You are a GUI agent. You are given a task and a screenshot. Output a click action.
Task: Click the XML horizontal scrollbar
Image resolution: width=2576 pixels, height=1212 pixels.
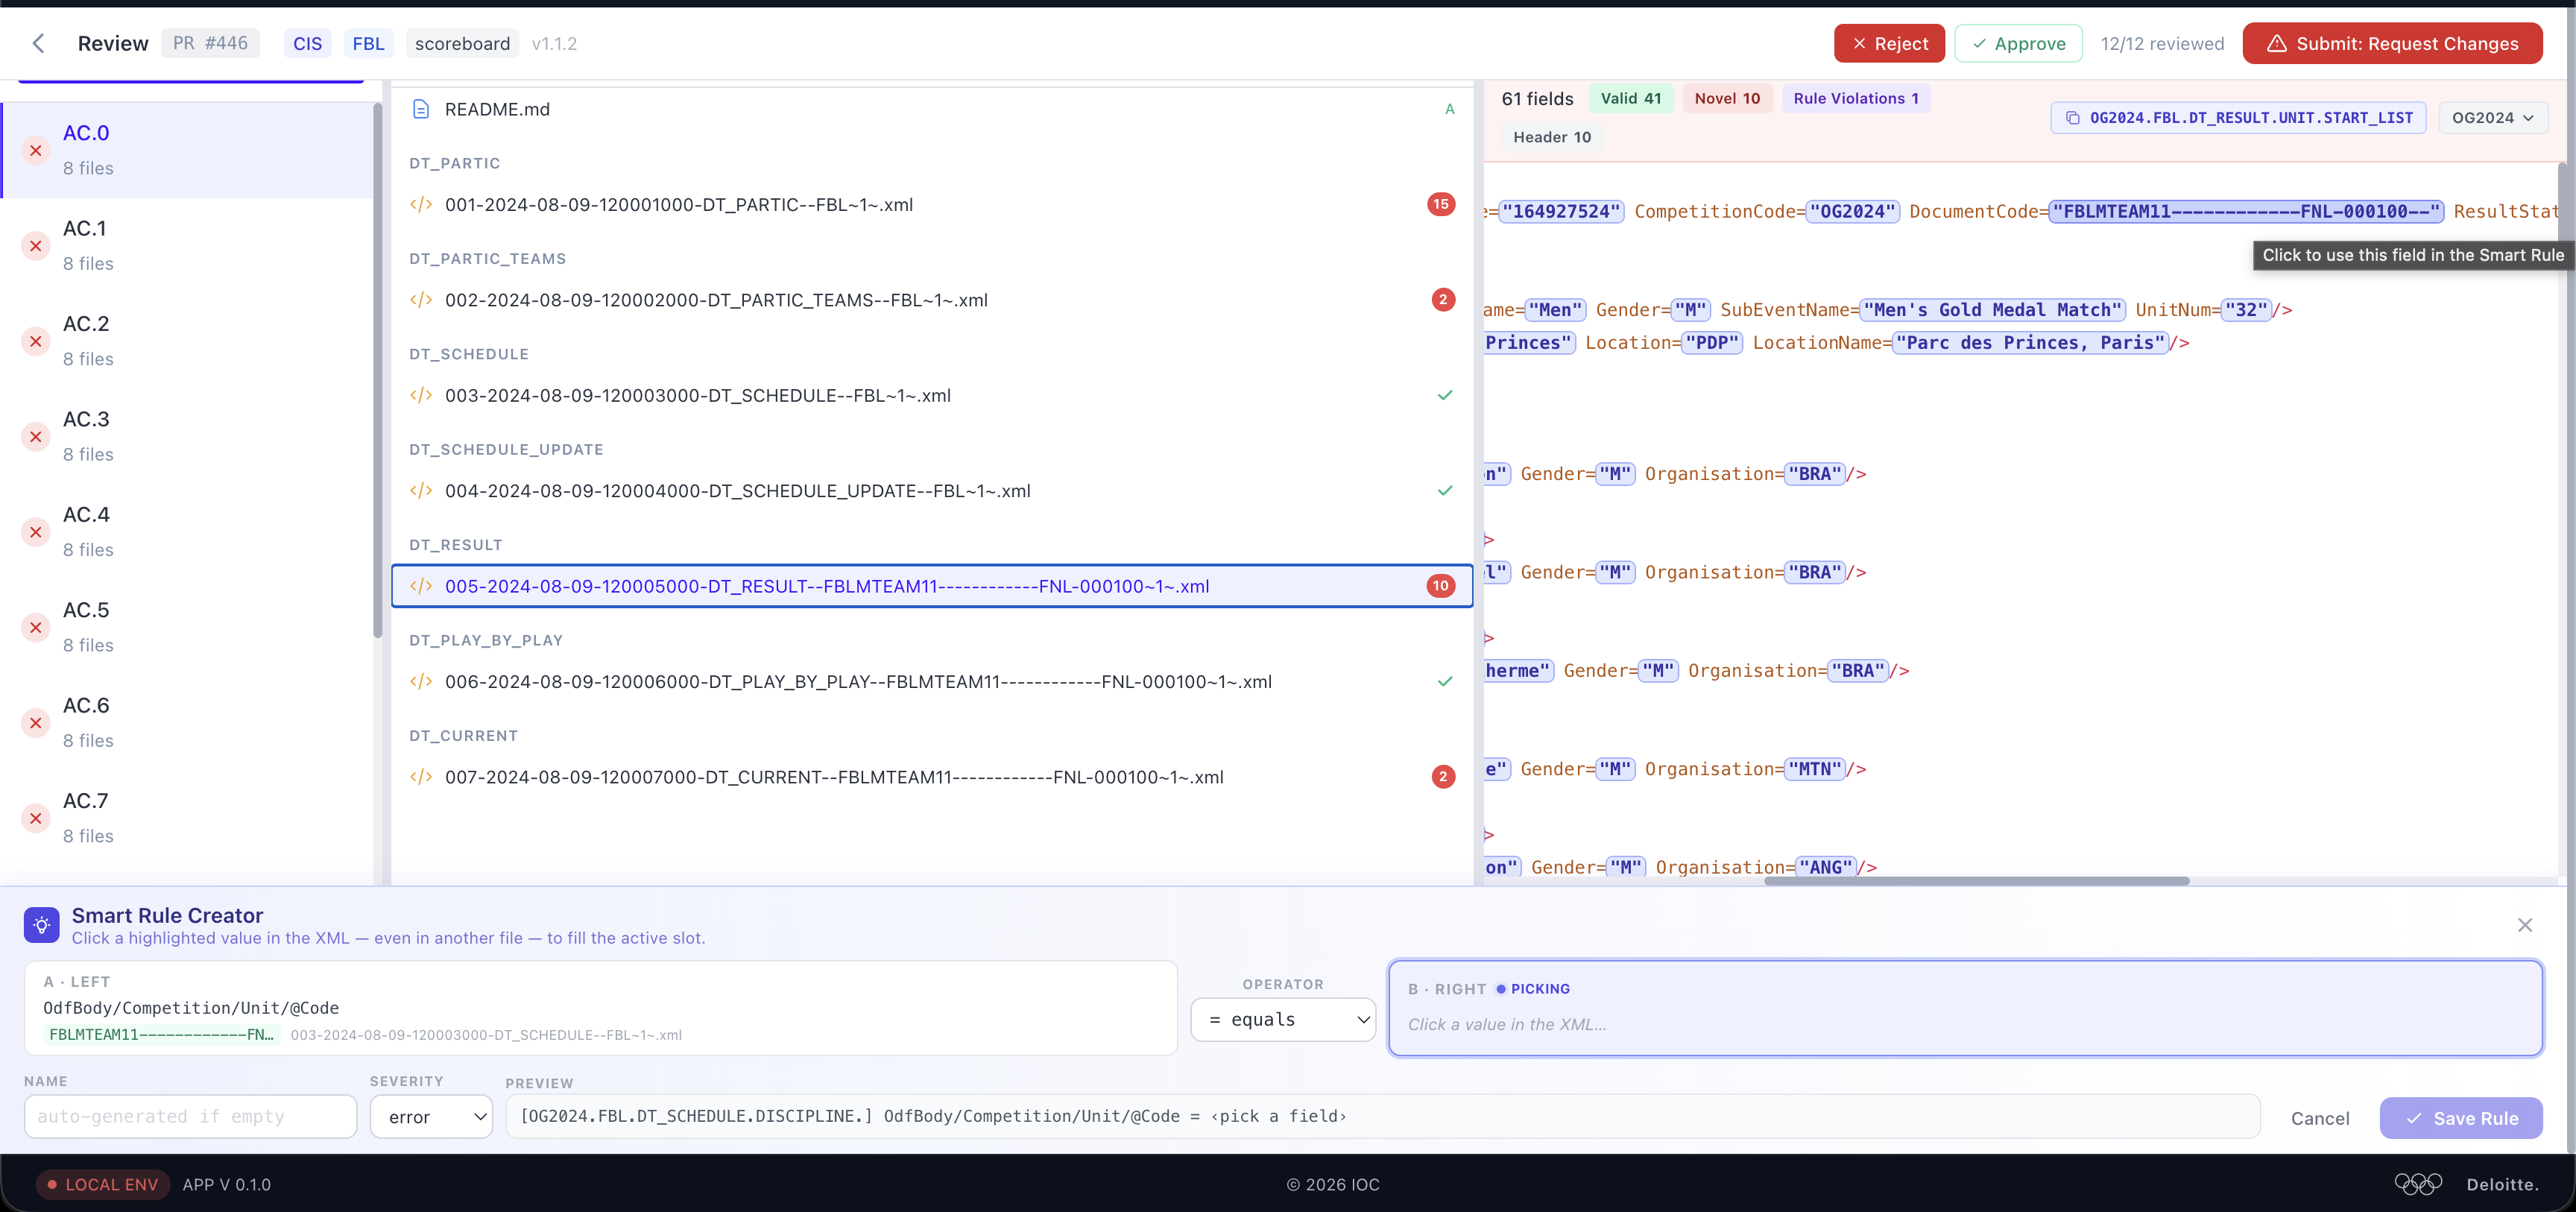(1976, 881)
